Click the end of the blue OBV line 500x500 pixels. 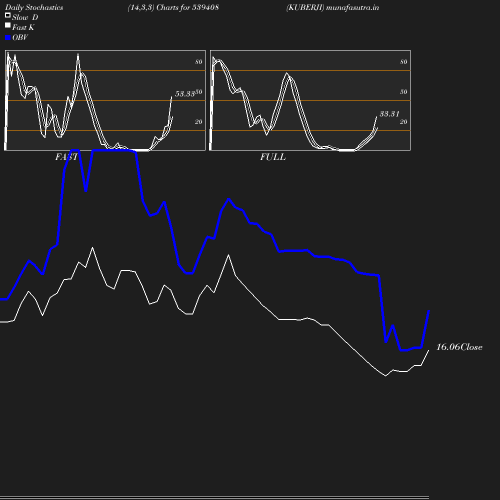click(429, 311)
